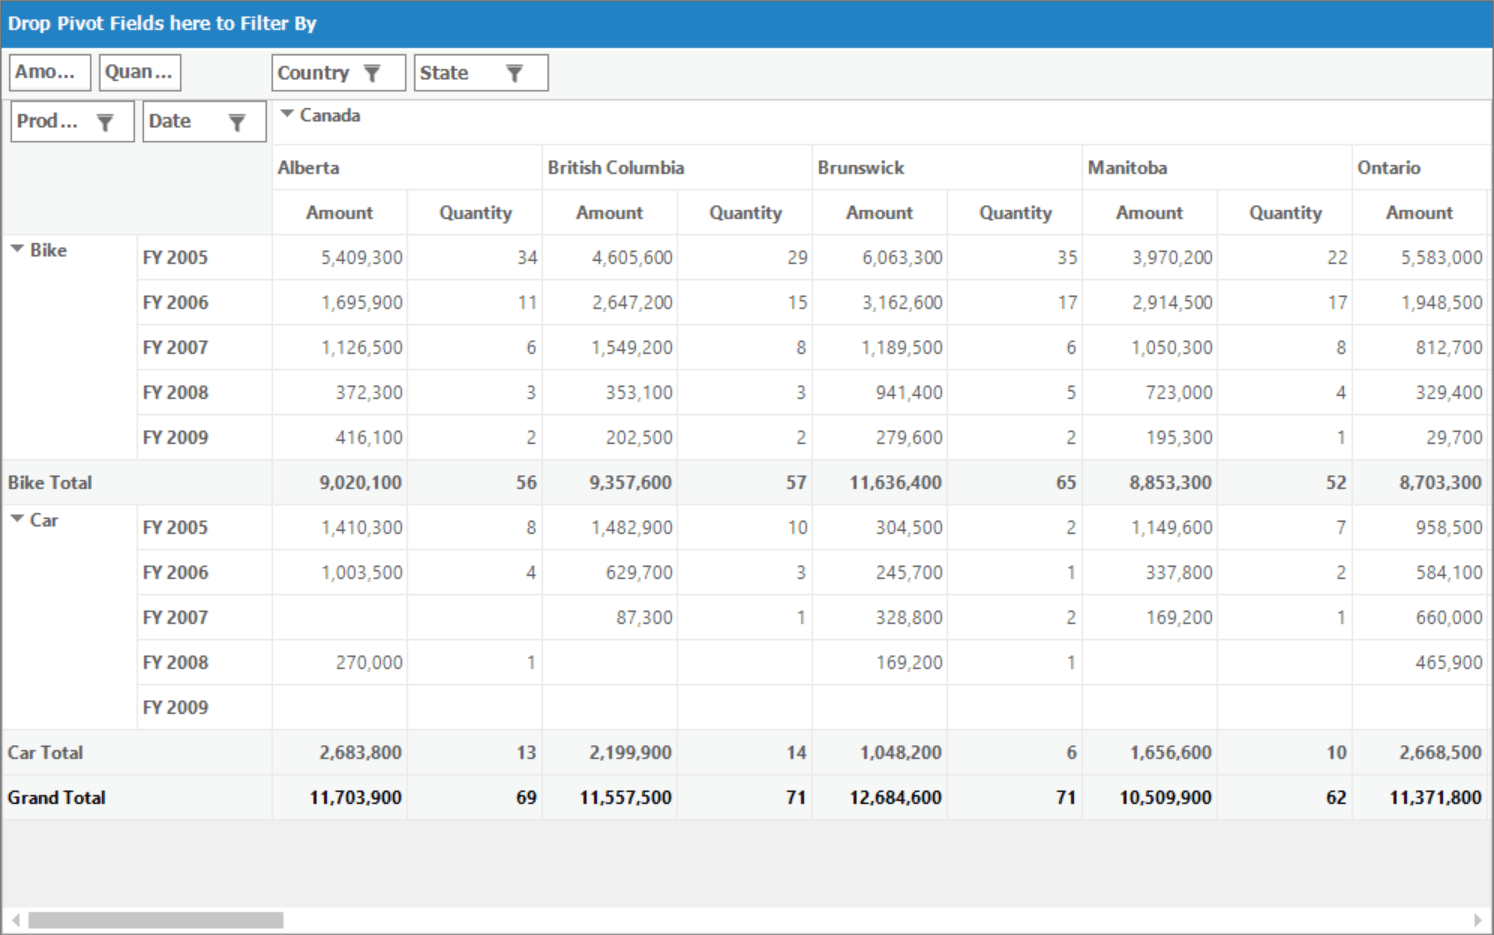This screenshot has width=1494, height=935.
Task: Click the filter icon on Country field
Action: tap(372, 73)
